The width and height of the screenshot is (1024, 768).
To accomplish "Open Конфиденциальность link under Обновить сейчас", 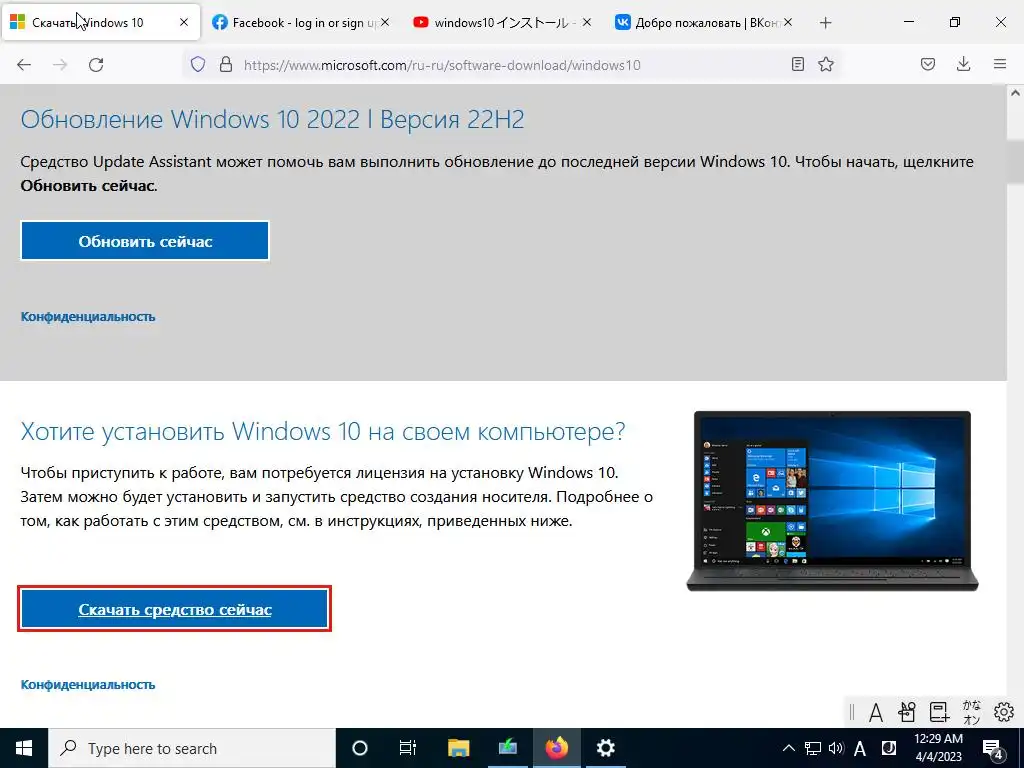I will click(x=88, y=317).
